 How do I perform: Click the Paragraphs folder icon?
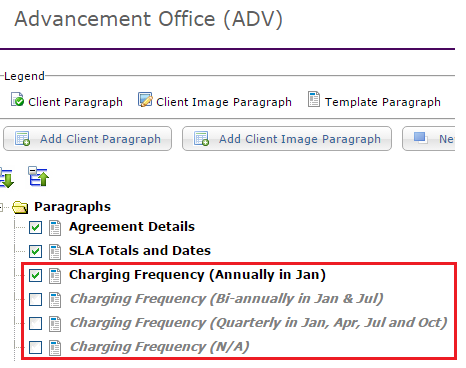[x=20, y=207]
